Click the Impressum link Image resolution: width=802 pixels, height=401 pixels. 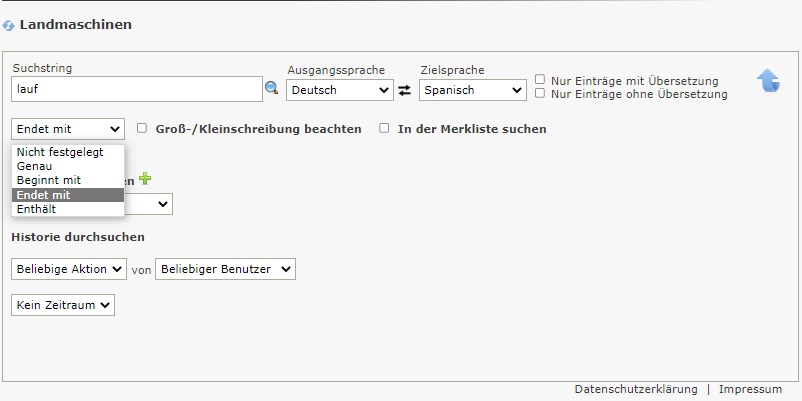click(750, 389)
